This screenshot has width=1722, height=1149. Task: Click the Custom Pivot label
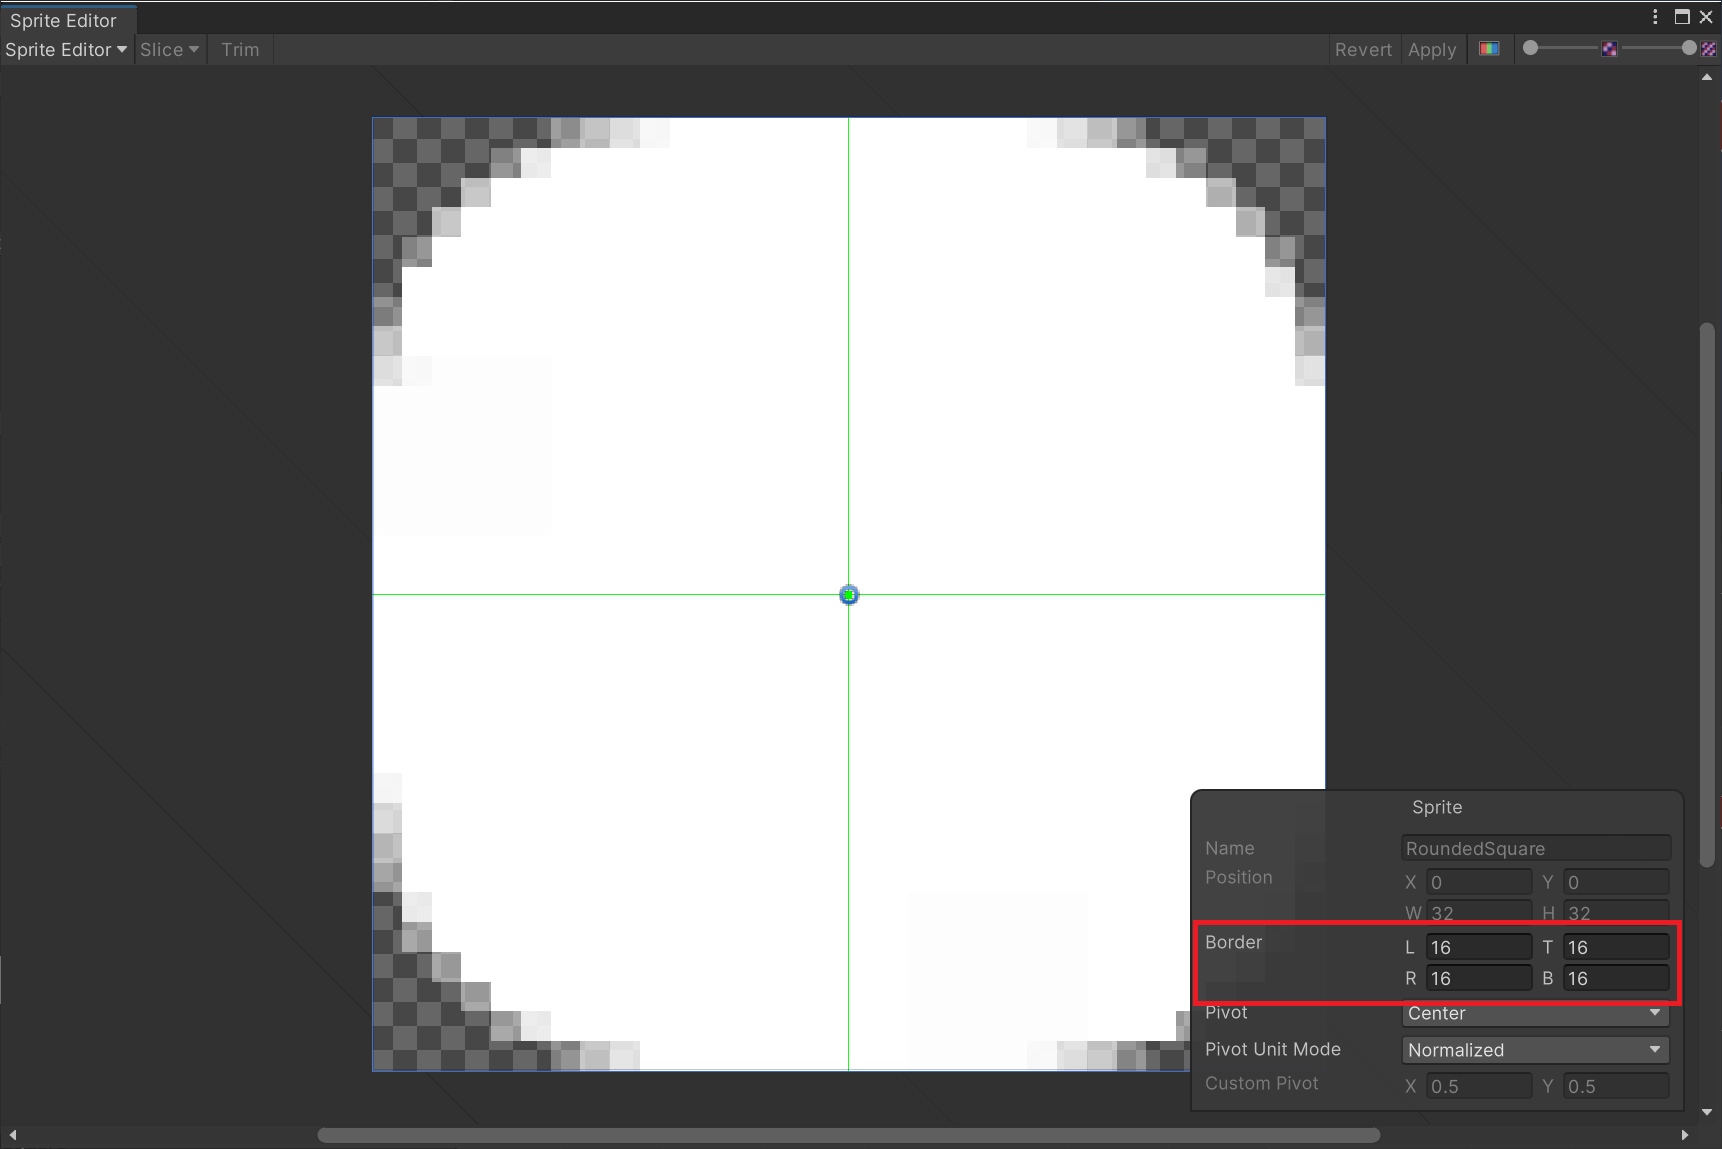pos(1261,1083)
